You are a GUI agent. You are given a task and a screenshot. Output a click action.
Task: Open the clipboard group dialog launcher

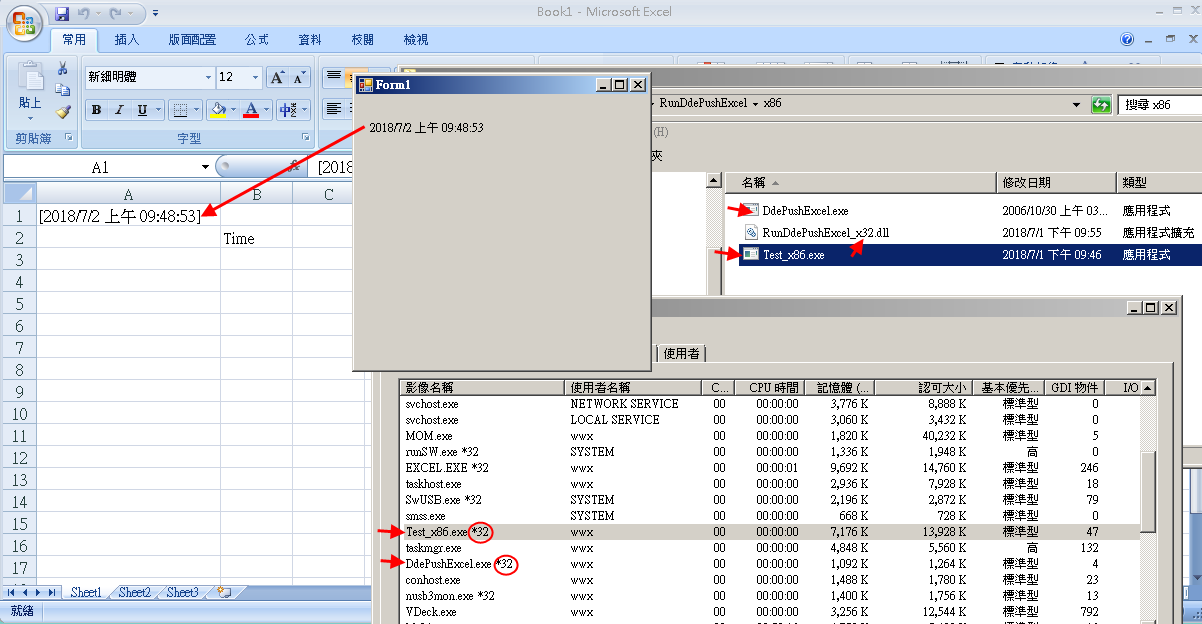[69, 138]
